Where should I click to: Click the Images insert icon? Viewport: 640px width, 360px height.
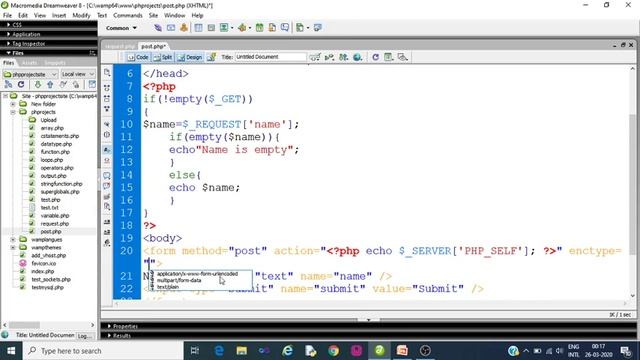pos(224,28)
